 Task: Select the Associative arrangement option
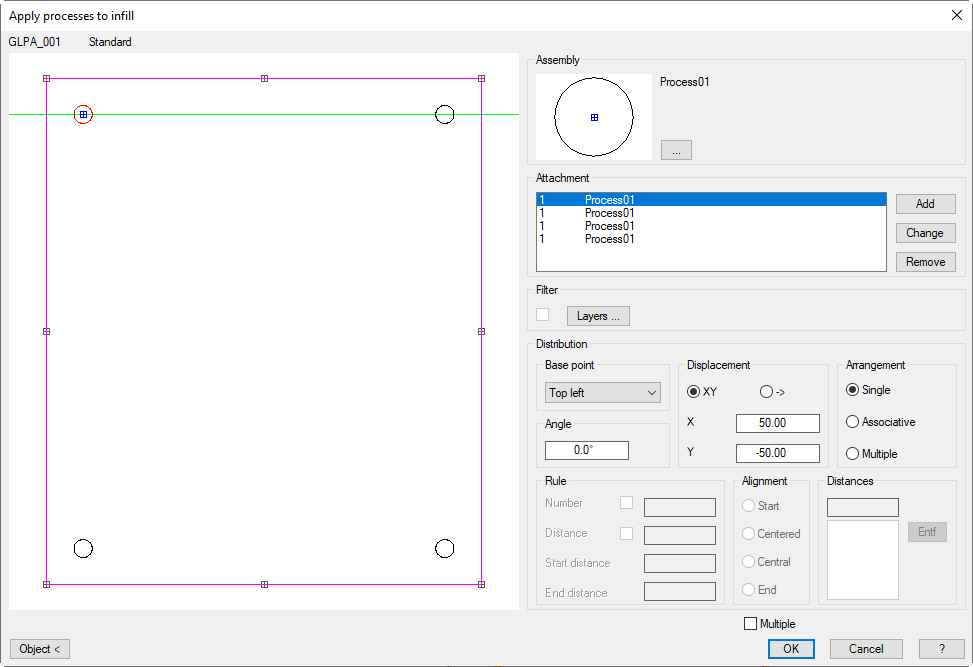[x=853, y=422]
